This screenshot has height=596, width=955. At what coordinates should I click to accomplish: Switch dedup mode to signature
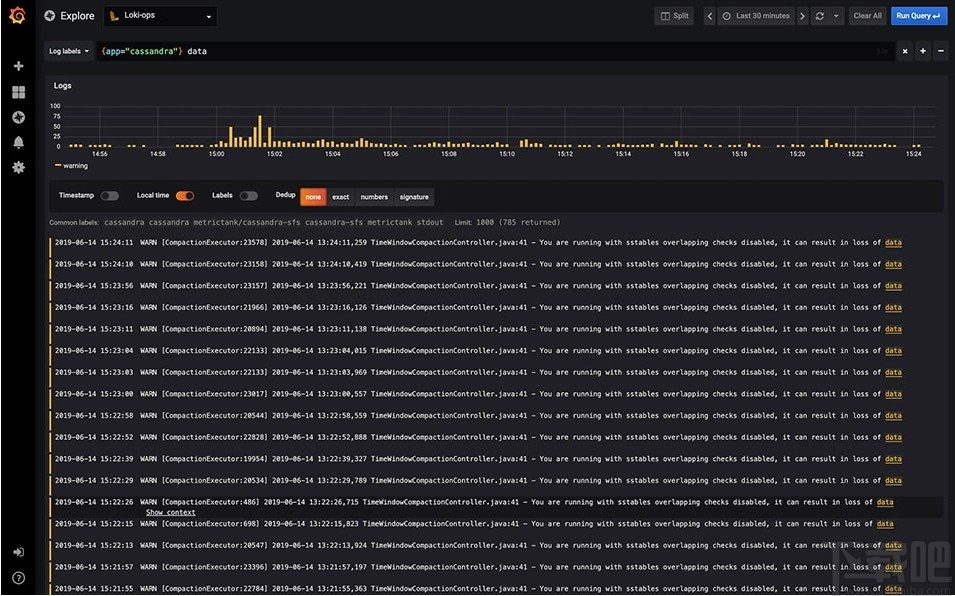413,196
